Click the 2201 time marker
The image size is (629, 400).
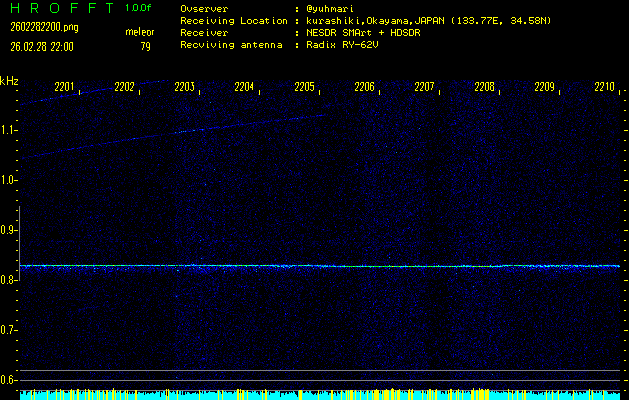click(64, 87)
